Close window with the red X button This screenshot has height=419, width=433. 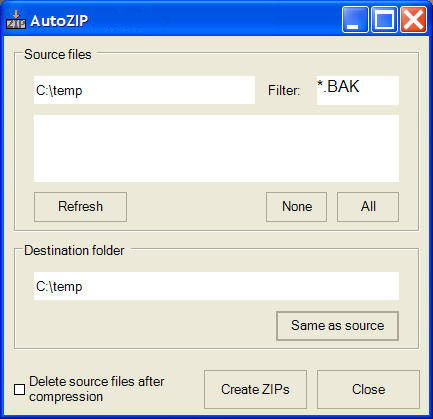tap(413, 20)
